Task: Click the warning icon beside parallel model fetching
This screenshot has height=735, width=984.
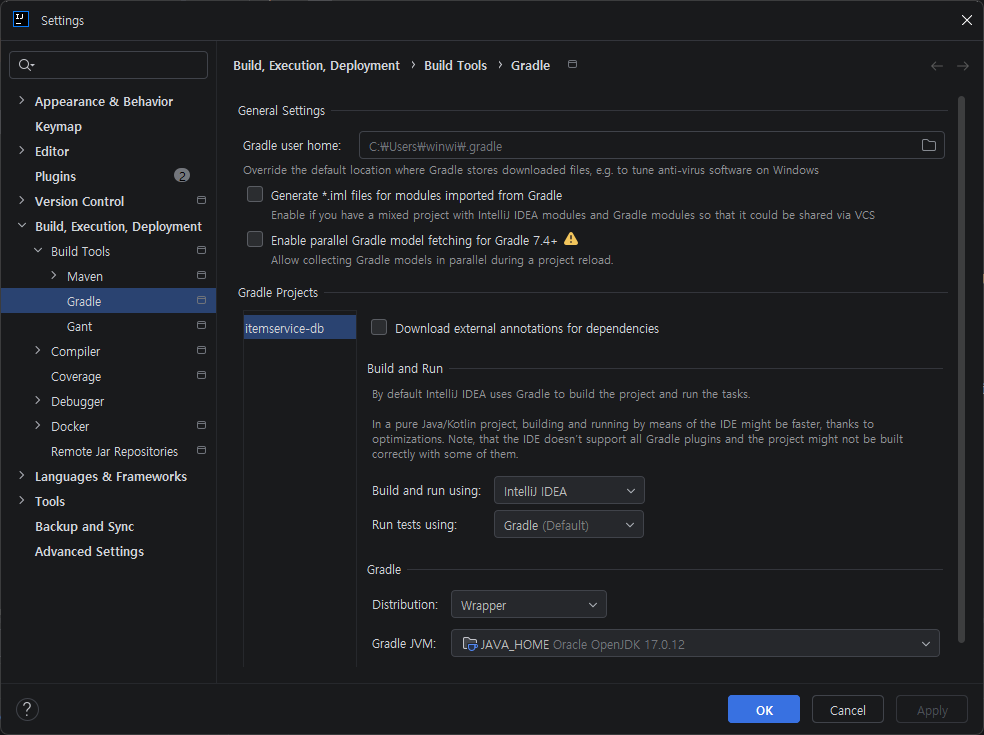Action: click(570, 239)
